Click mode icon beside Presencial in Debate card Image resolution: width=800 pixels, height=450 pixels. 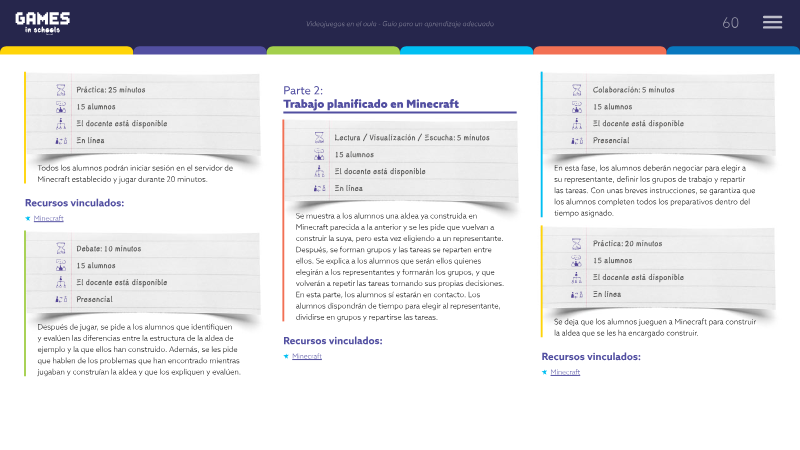point(61,299)
